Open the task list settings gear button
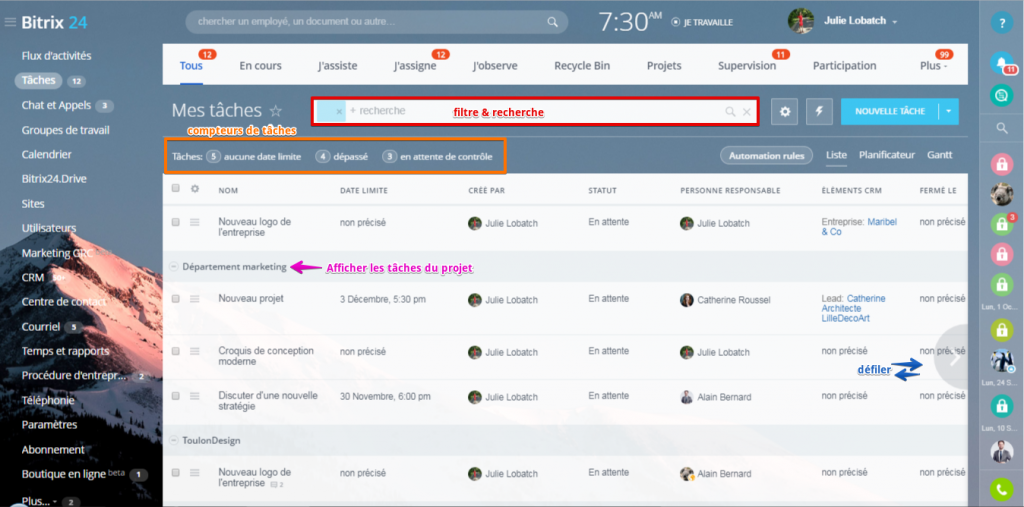The width and height of the screenshot is (1024, 507). coord(784,112)
